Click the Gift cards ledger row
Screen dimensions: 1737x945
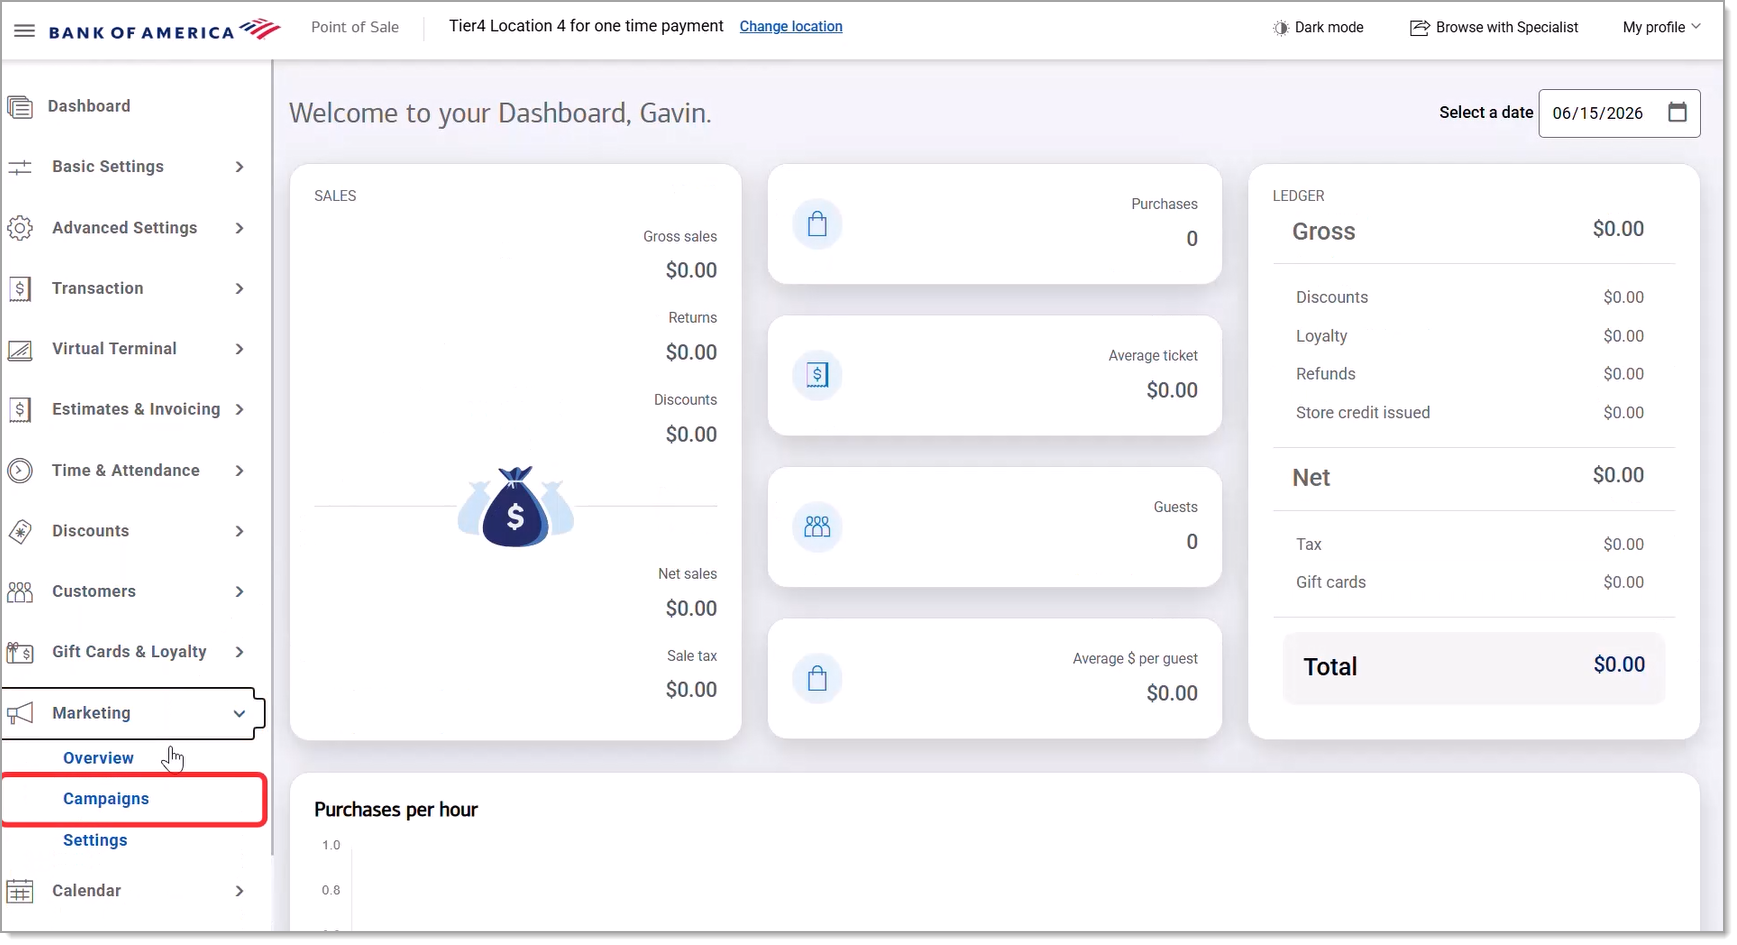(1470, 583)
